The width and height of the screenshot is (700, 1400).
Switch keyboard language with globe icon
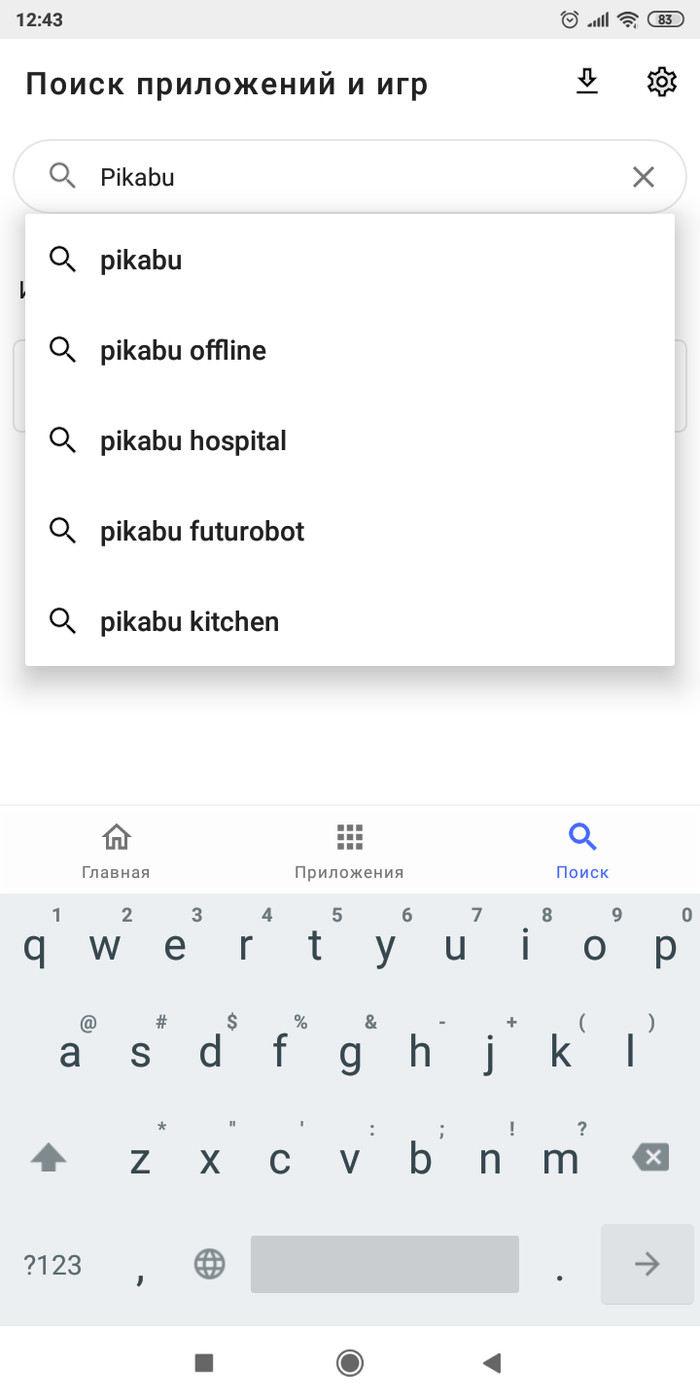pos(209,1265)
